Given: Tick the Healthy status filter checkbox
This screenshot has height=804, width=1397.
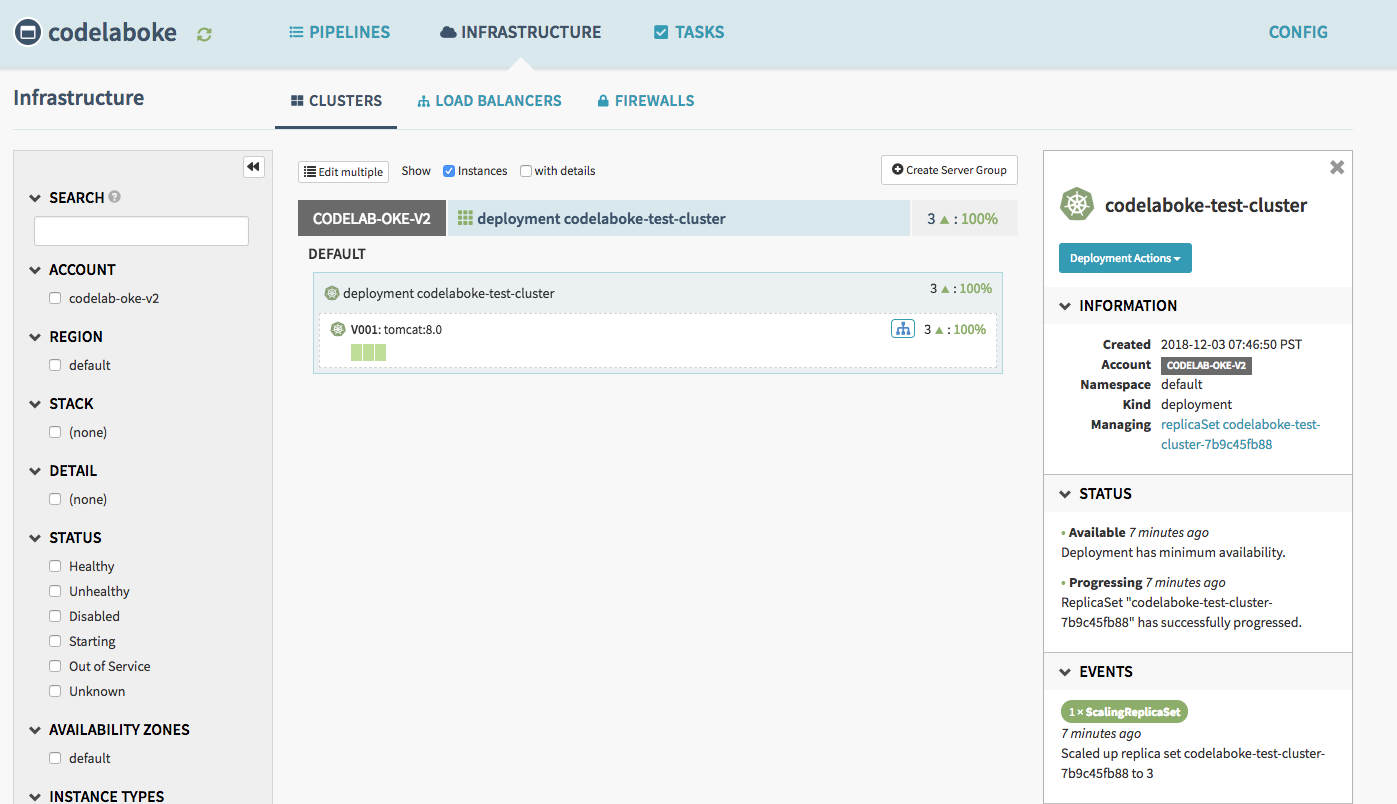Looking at the screenshot, I should tap(56, 566).
